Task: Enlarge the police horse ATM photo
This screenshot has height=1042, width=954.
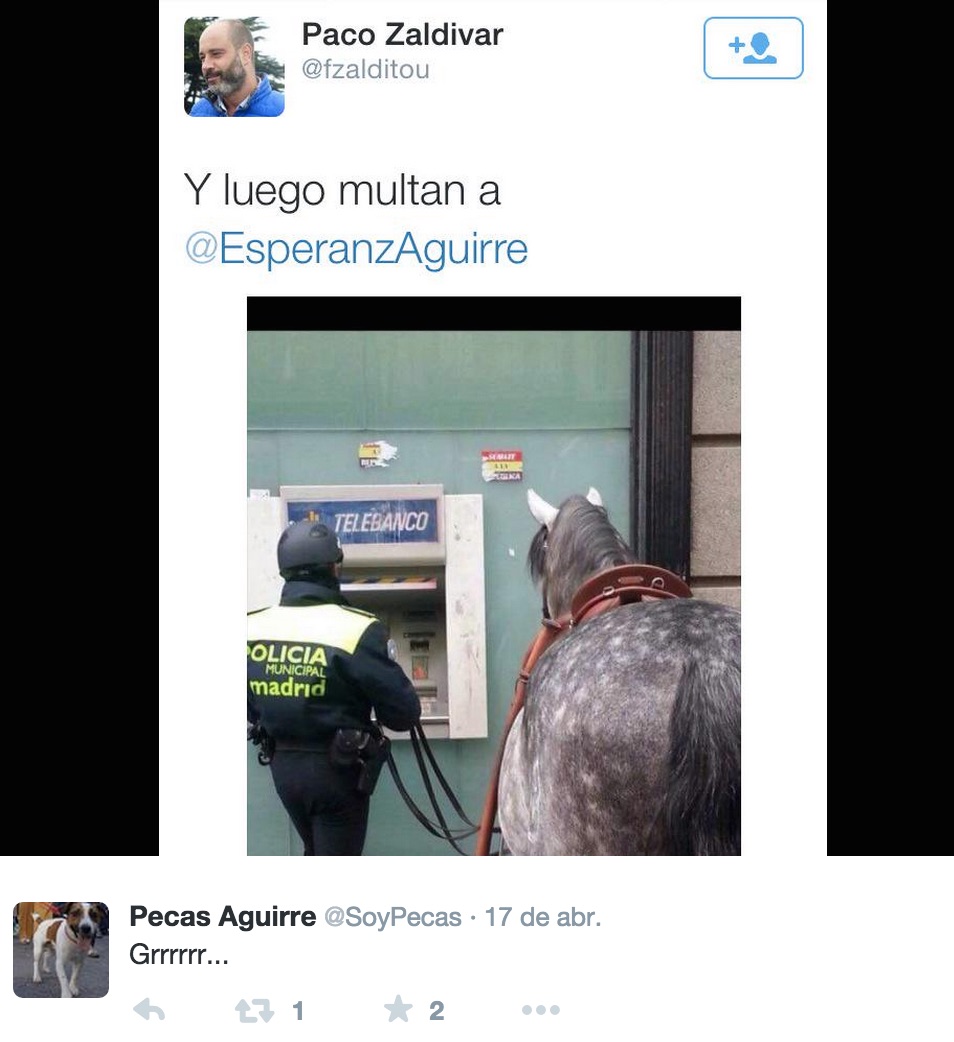Action: (494, 575)
